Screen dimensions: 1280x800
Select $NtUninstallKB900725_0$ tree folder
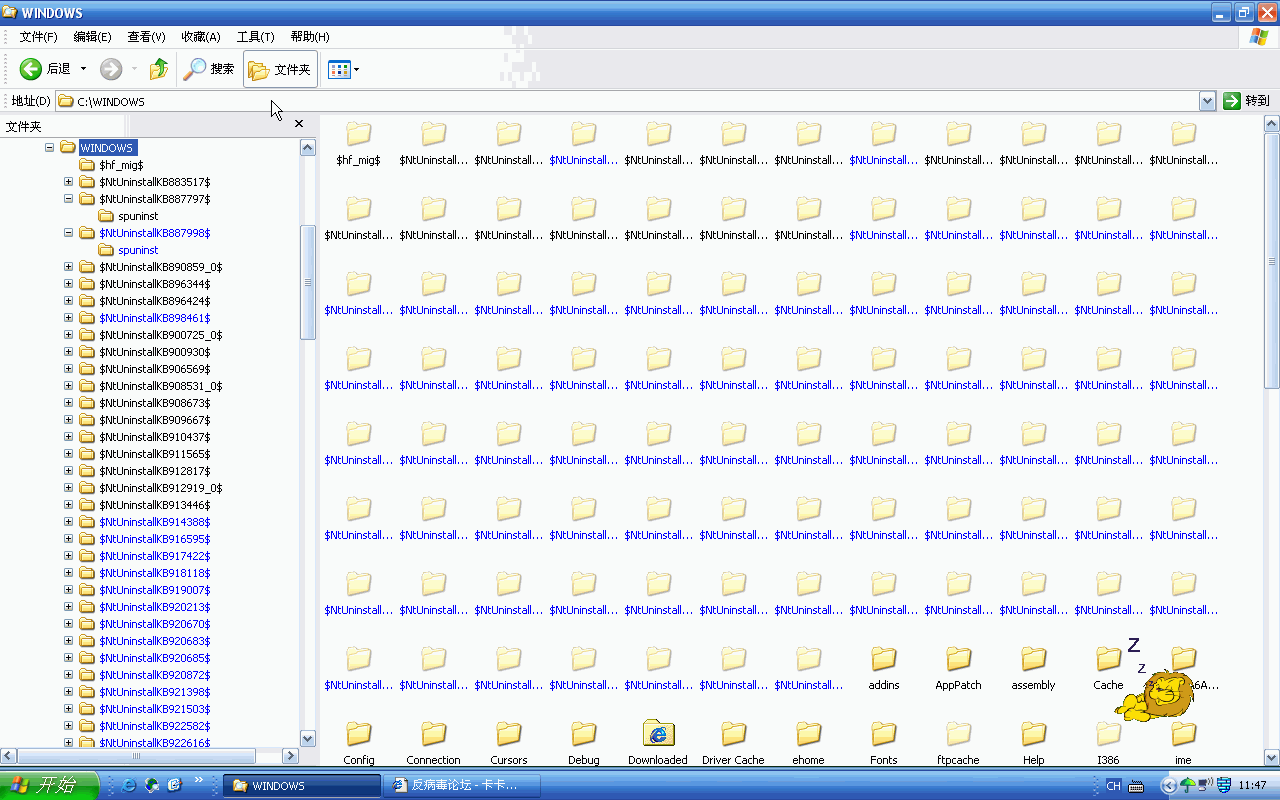160,335
